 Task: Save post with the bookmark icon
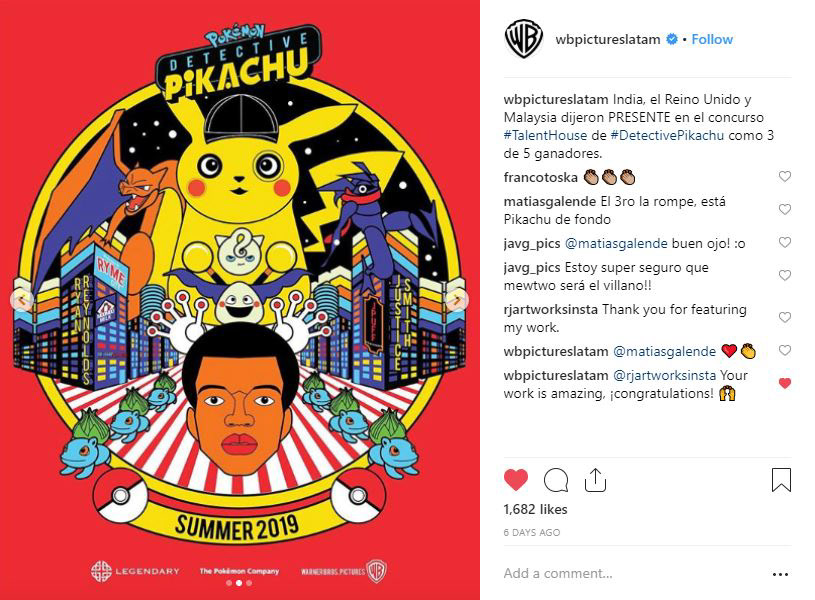pyautogui.click(x=781, y=479)
